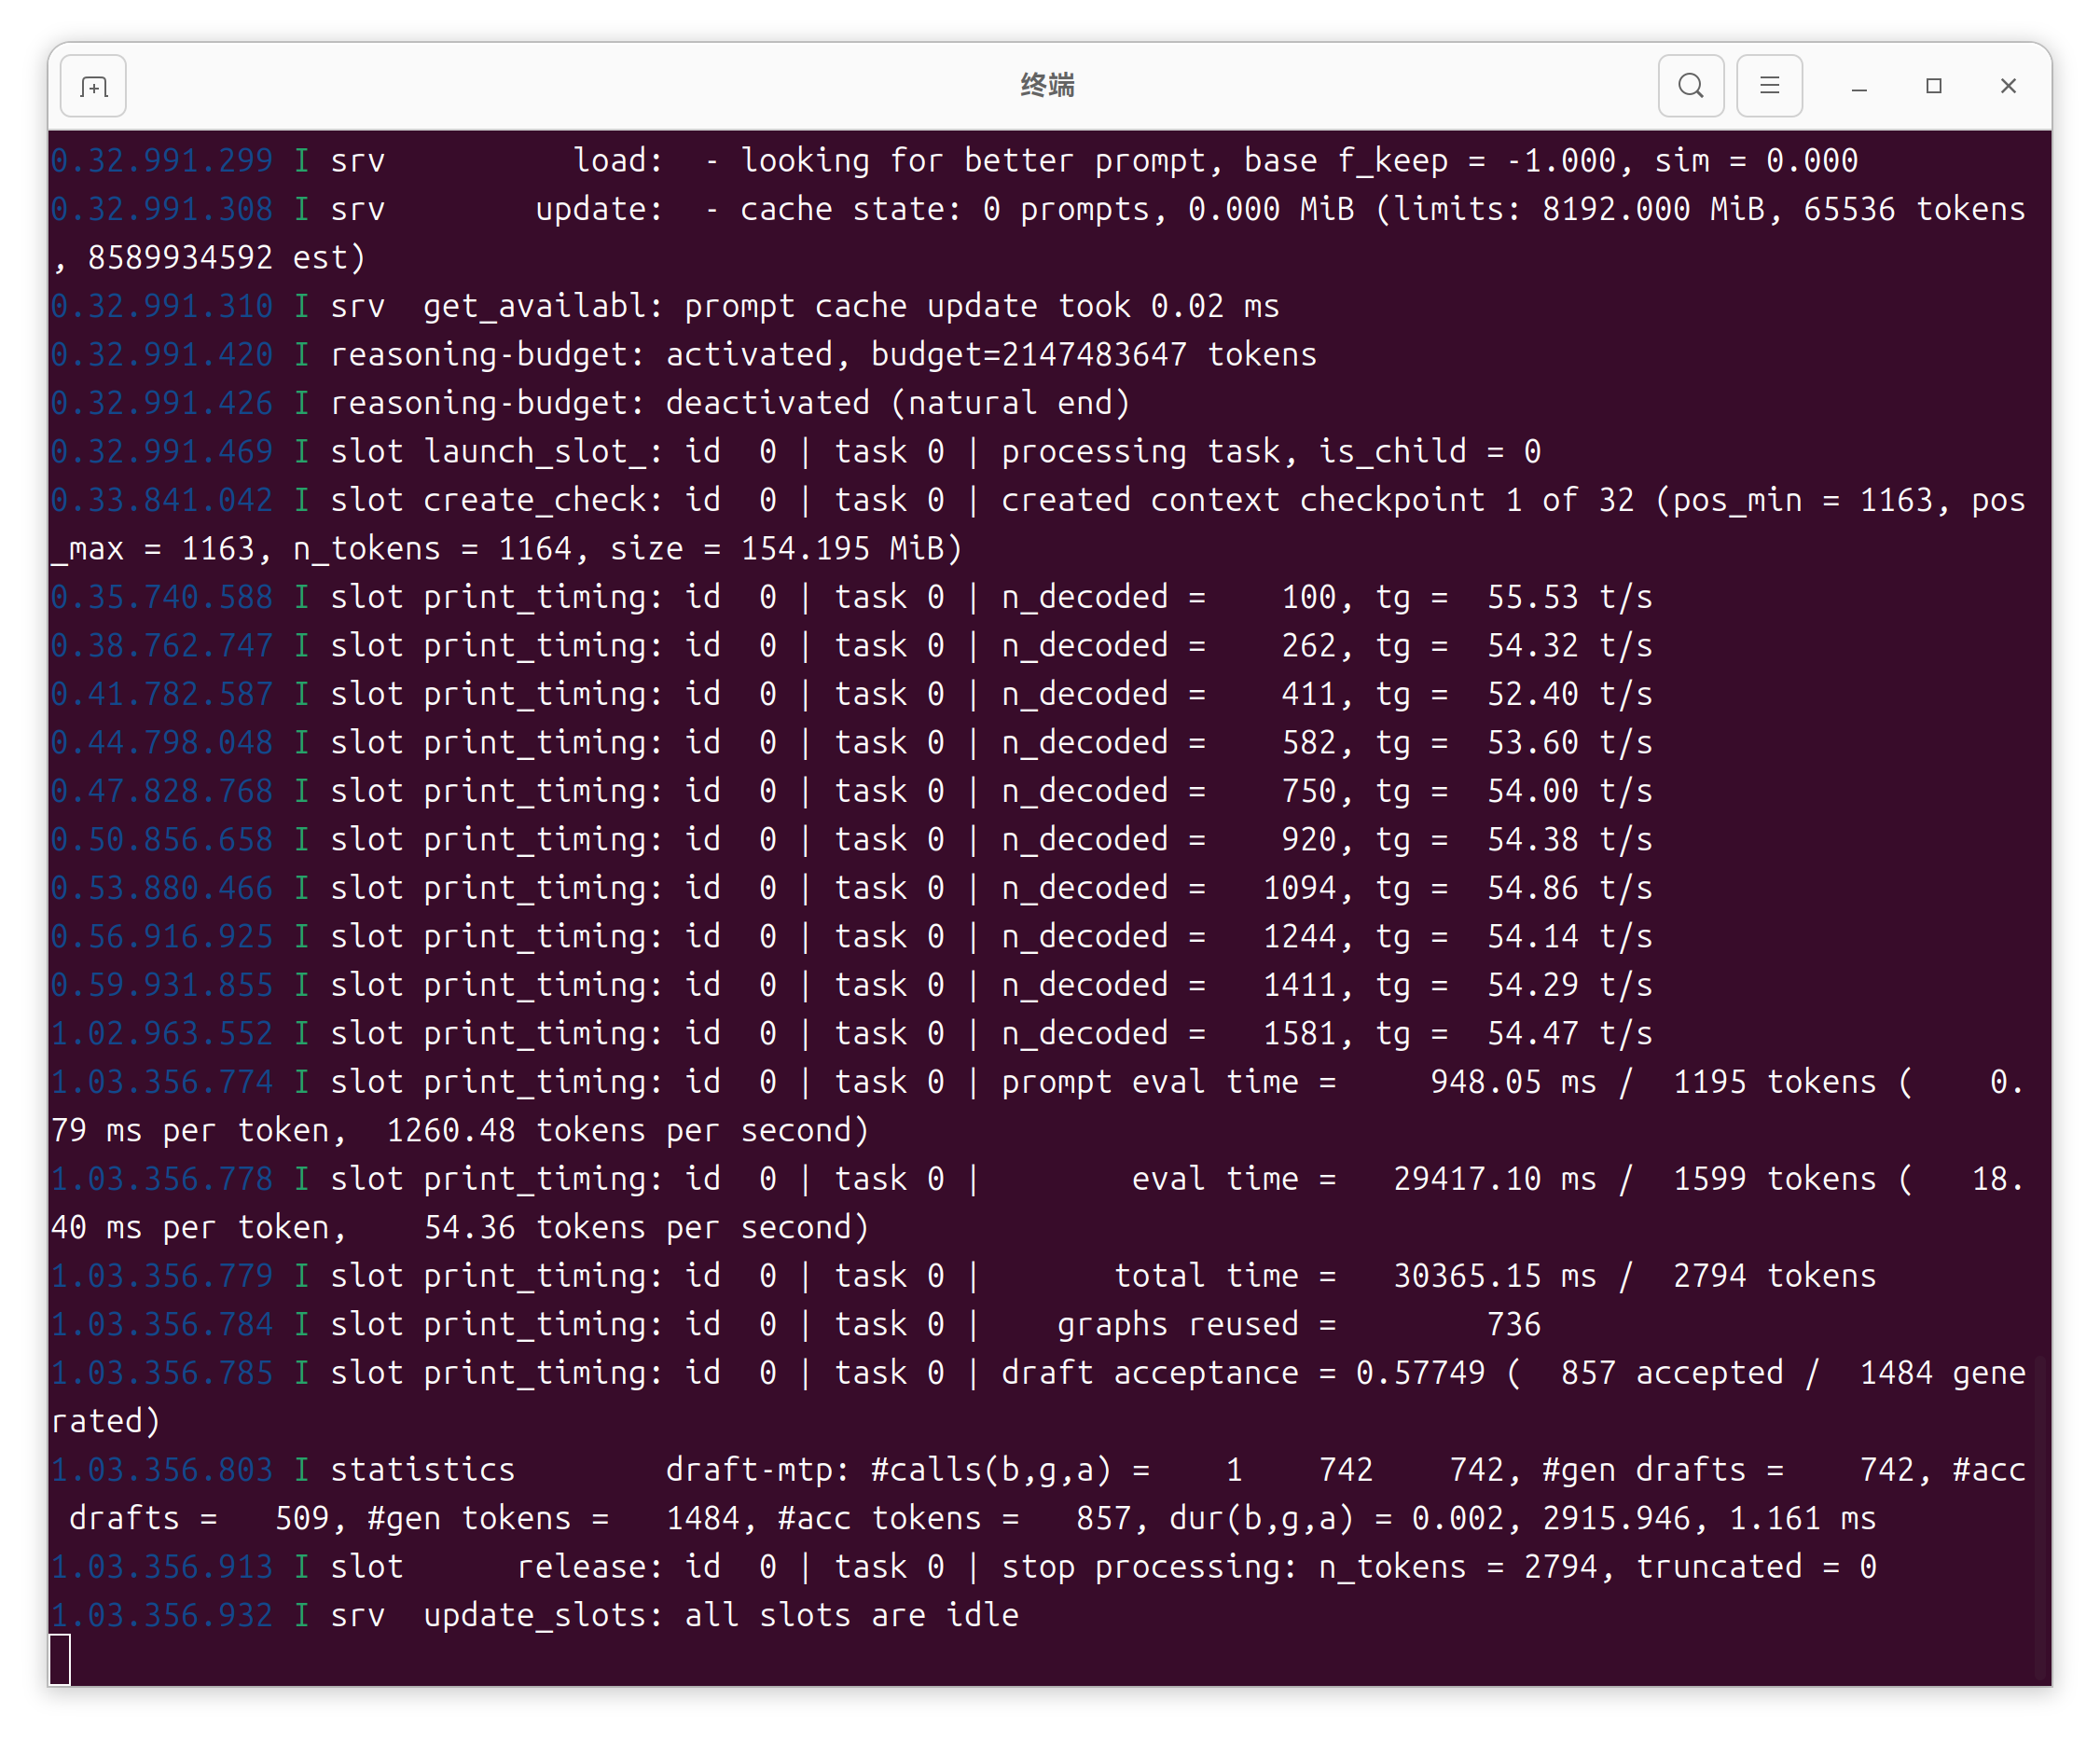Click 'truncated = 0' text

[1756, 1568]
